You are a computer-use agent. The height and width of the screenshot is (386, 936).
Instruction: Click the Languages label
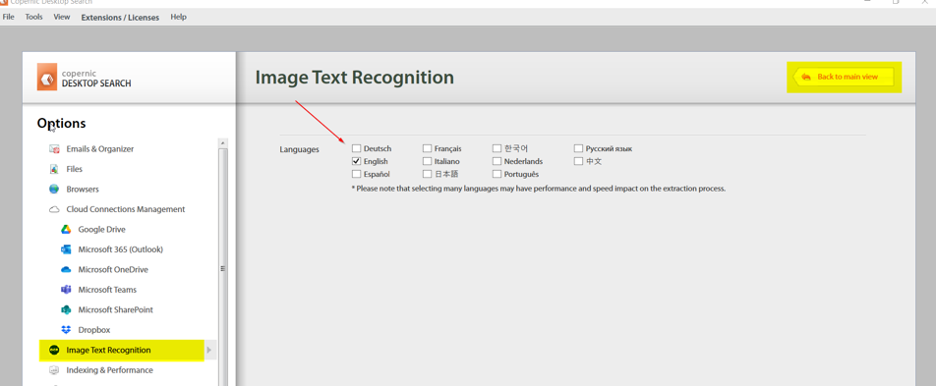coord(299,149)
